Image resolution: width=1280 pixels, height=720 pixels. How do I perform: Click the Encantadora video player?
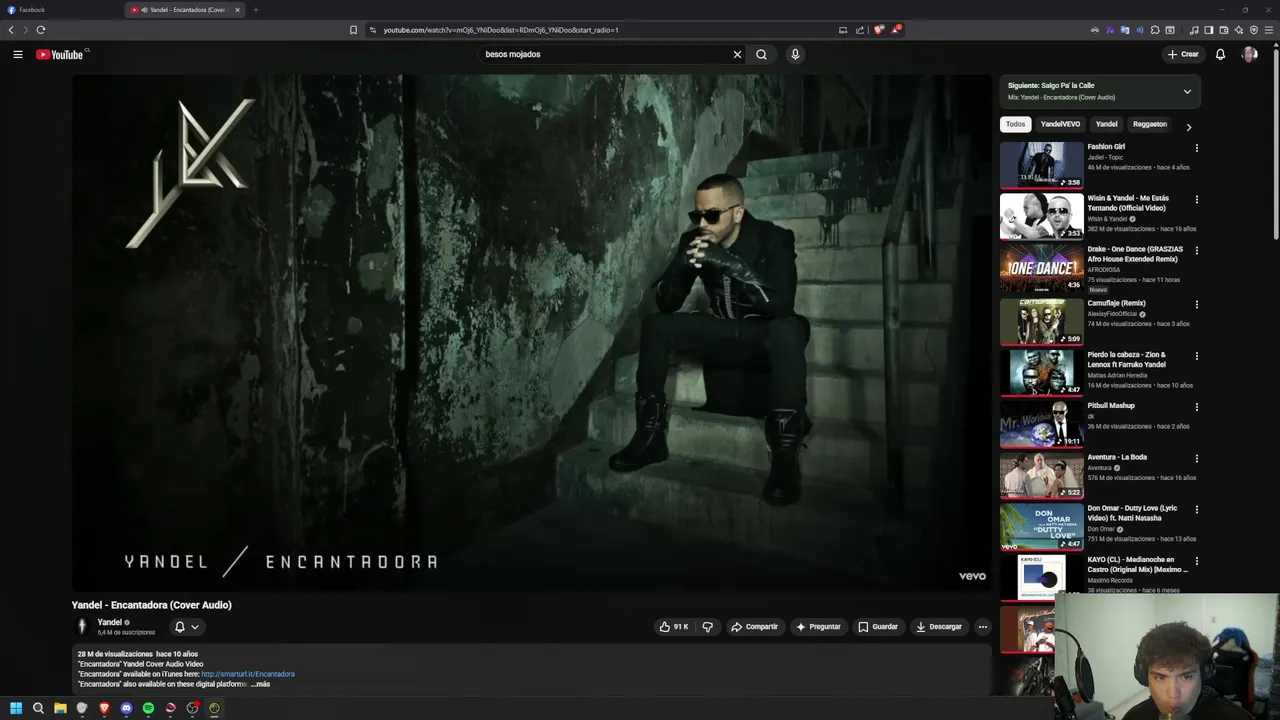coord(531,333)
